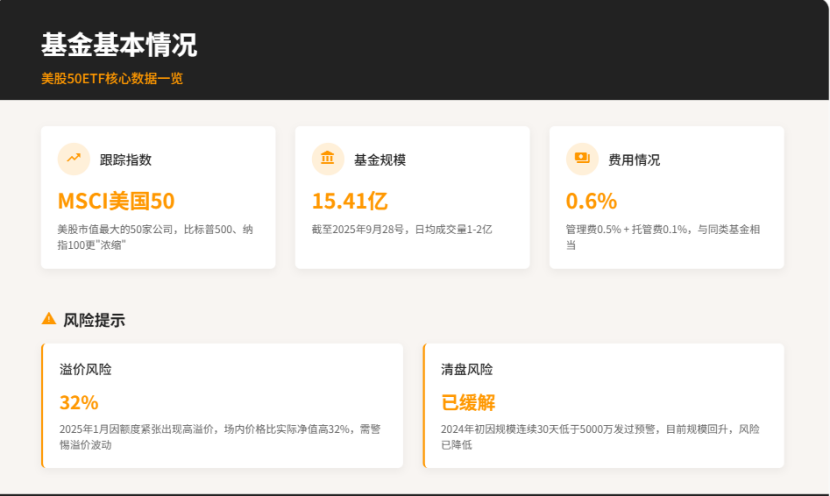Click the description text under 15.41亿

[402, 229]
